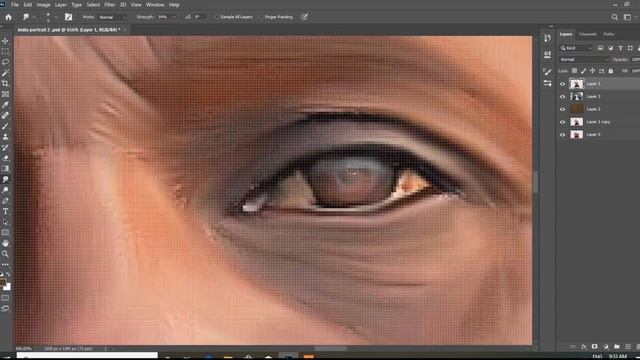Select the Frame tool
The image size is (640, 360).
tap(5, 94)
